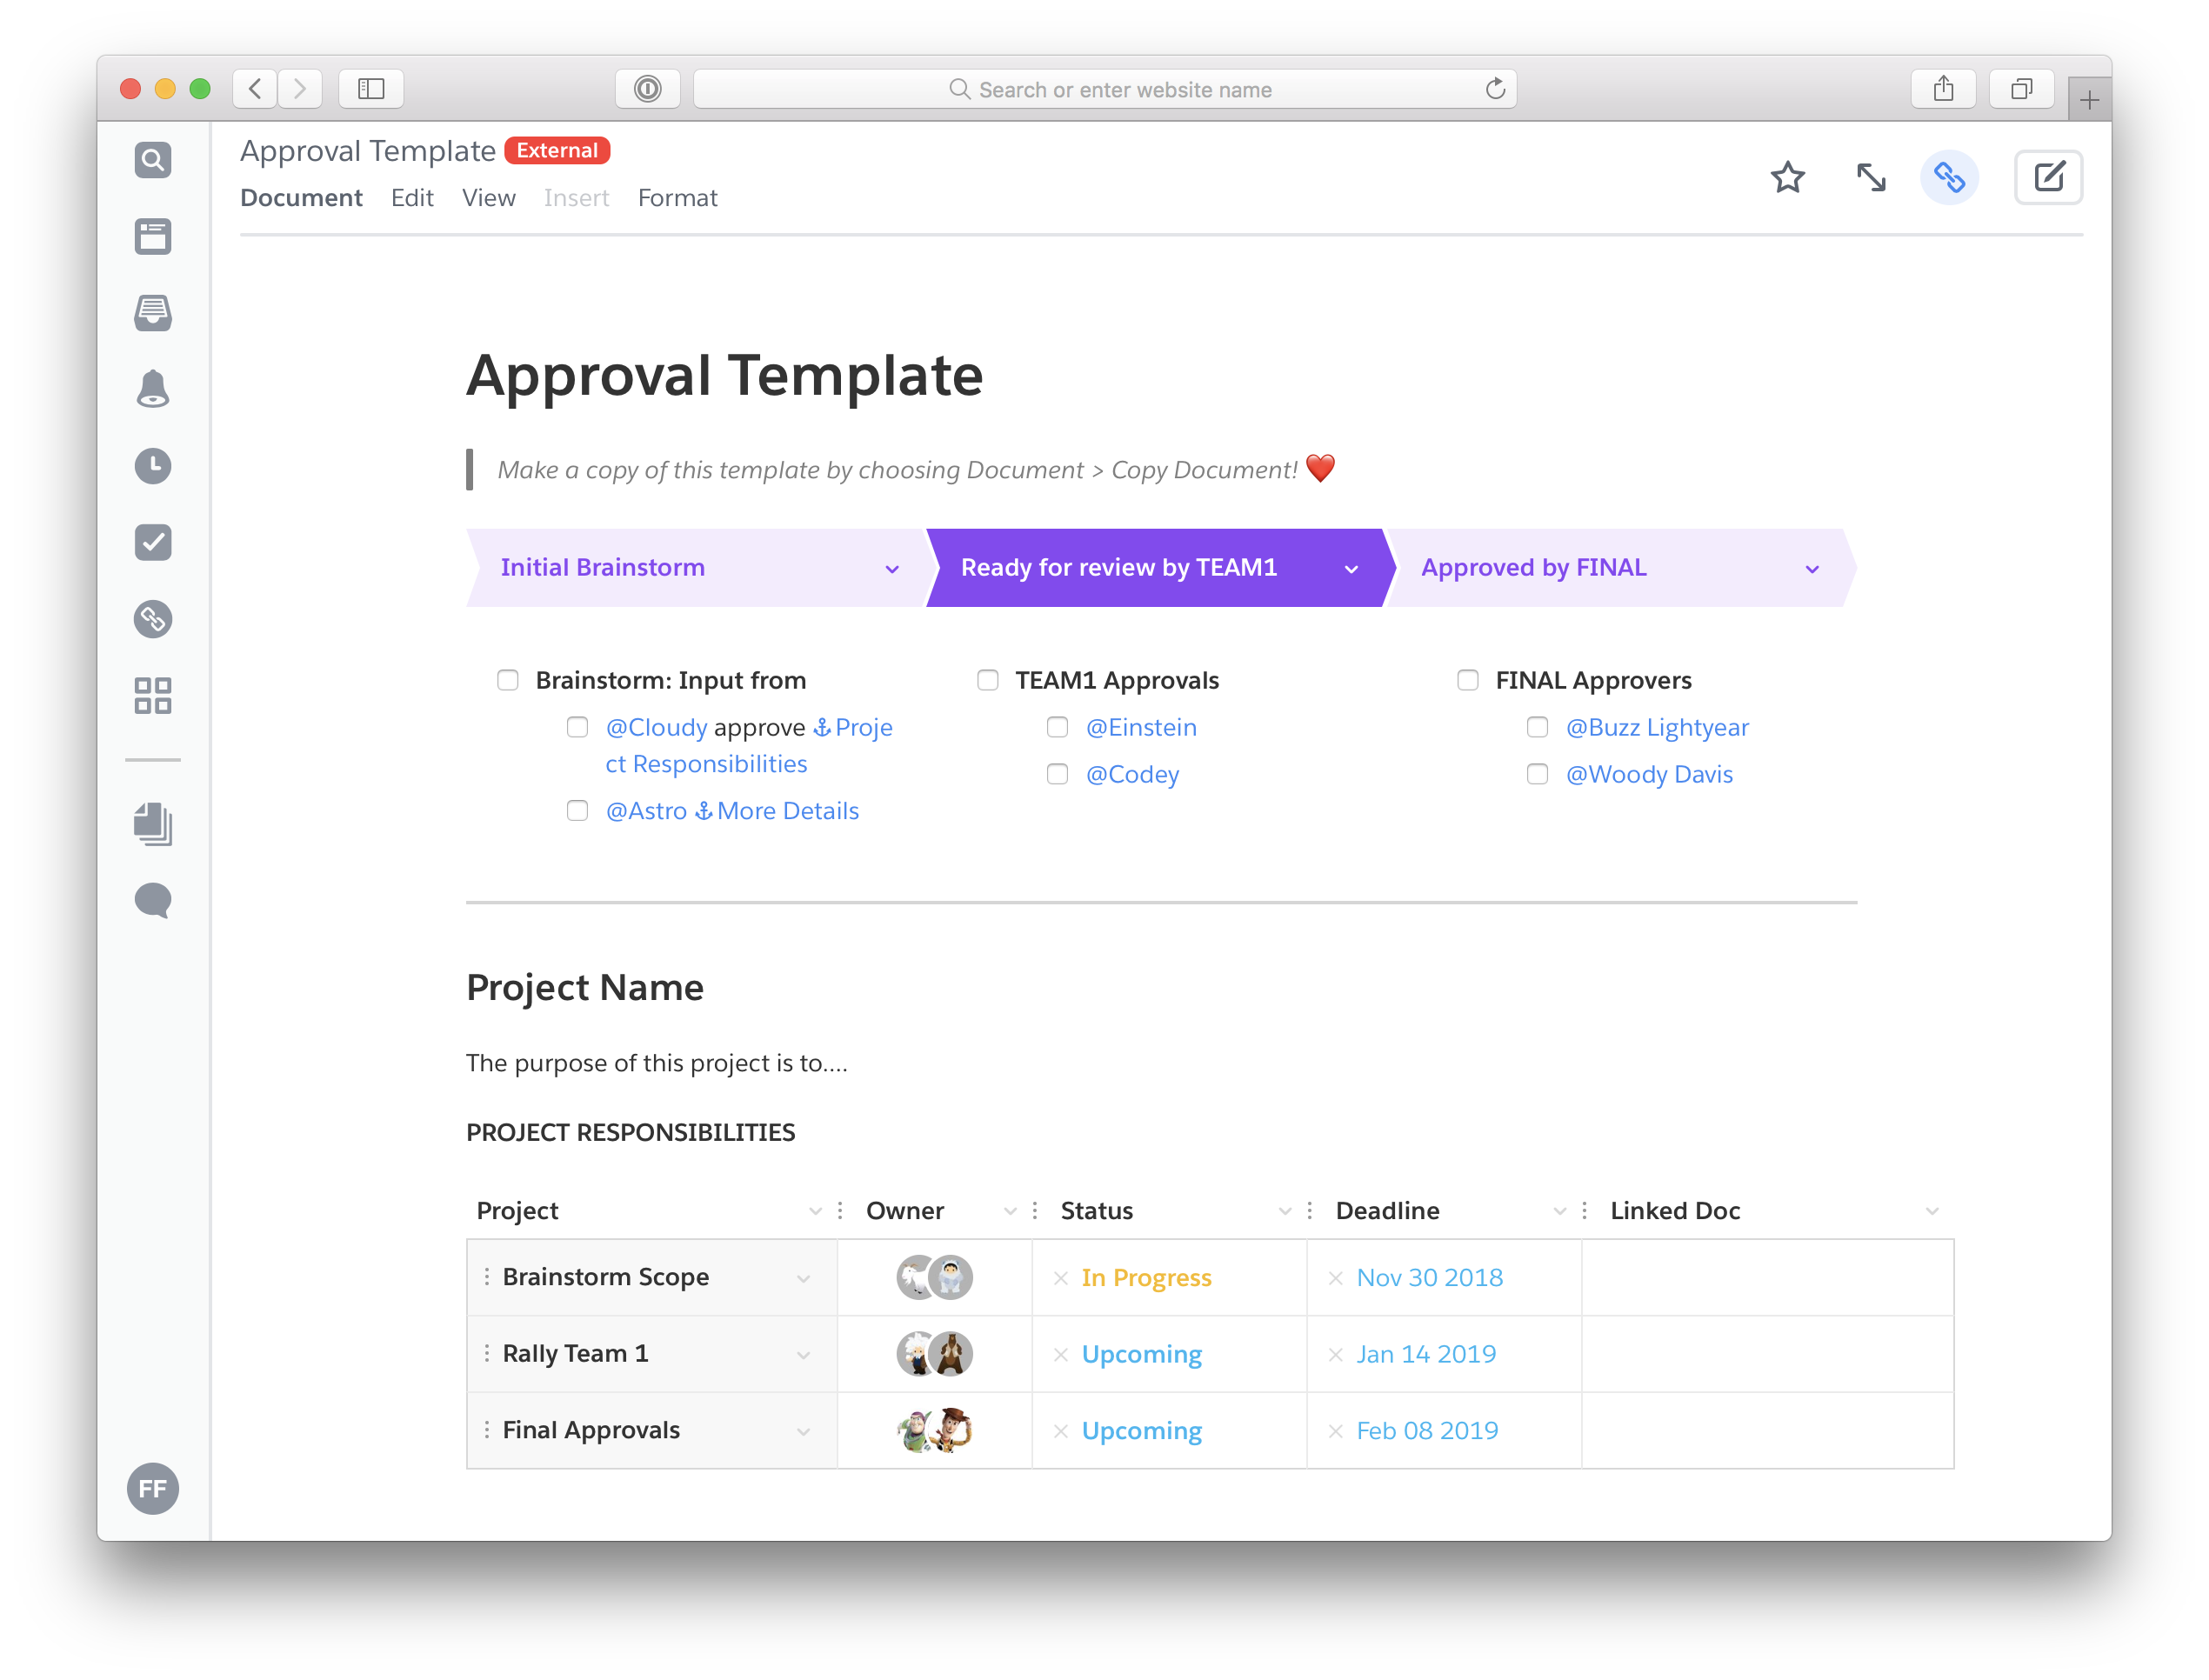Screen dimensions: 2209x1680
Task: Open Approved by FINAL stage dropdown
Action: tap(1811, 569)
